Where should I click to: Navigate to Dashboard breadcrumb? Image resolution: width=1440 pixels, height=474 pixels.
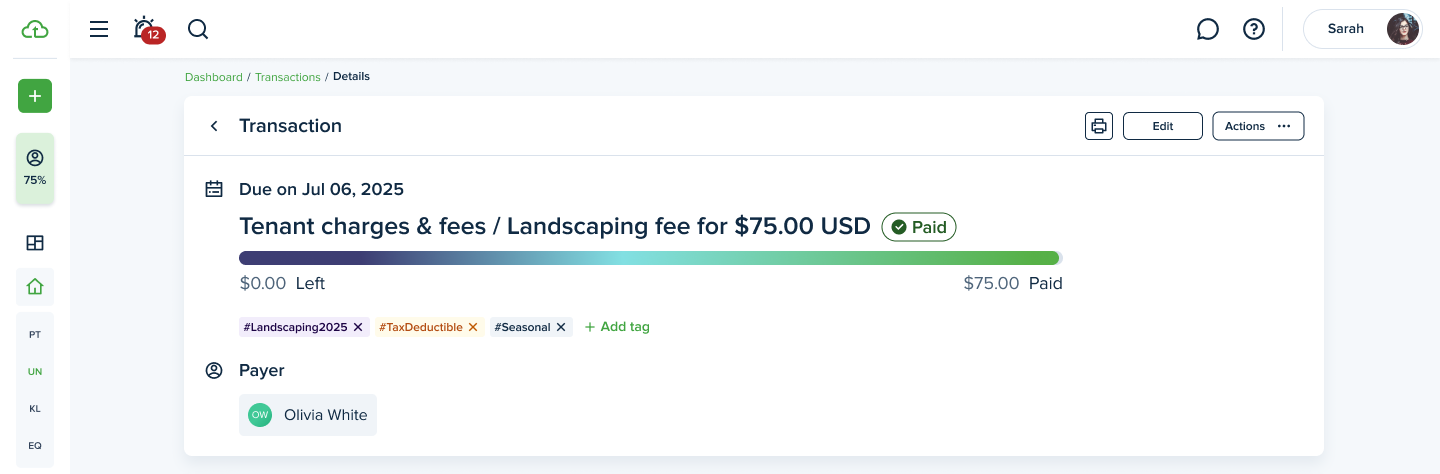(214, 77)
